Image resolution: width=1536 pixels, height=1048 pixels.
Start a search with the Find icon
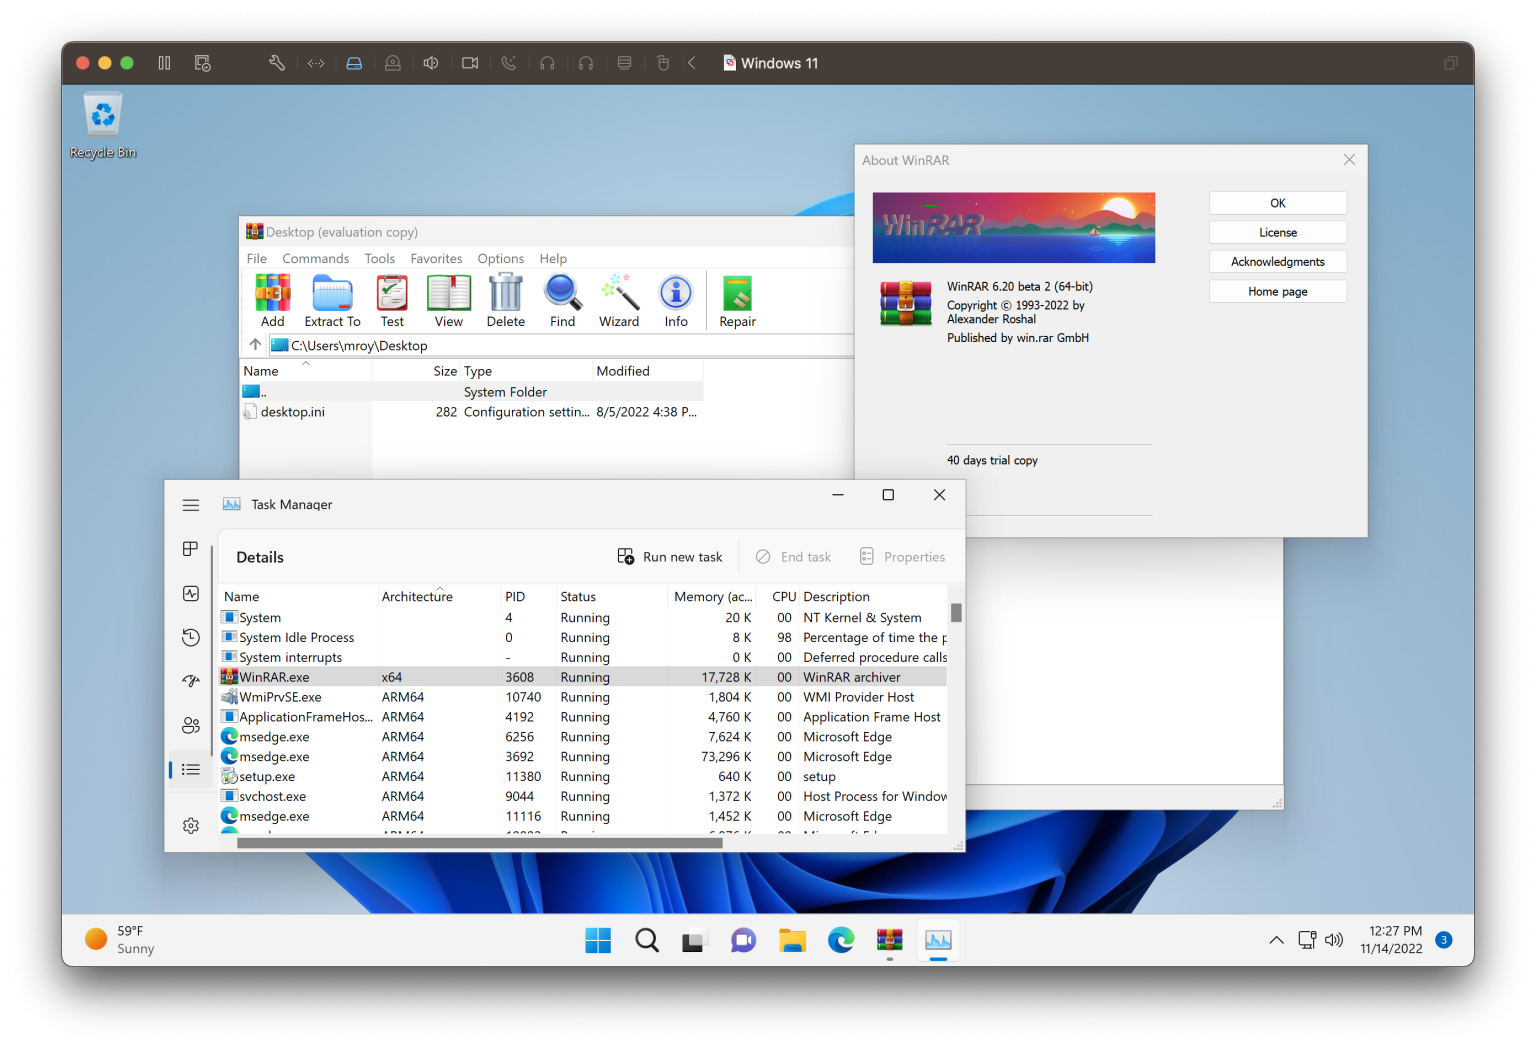tap(562, 300)
